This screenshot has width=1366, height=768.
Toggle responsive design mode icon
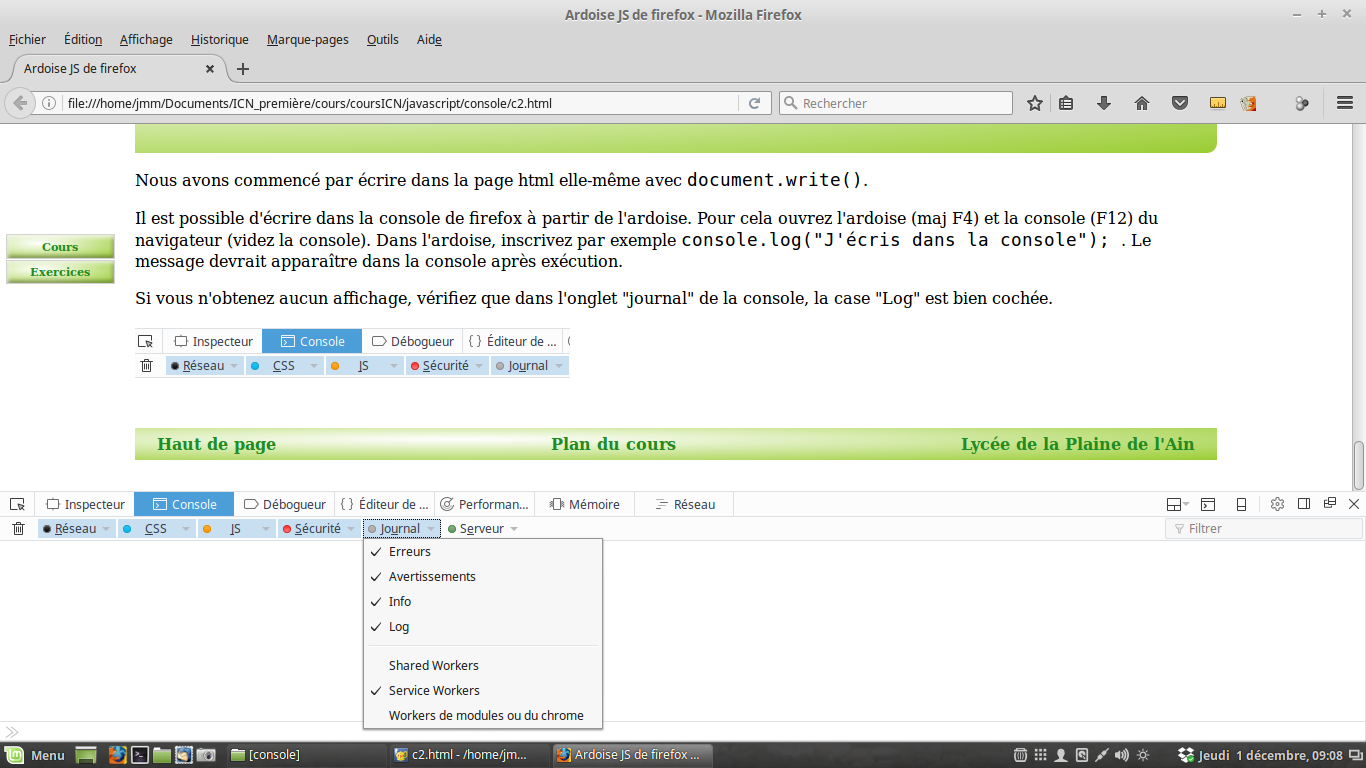click(1241, 504)
